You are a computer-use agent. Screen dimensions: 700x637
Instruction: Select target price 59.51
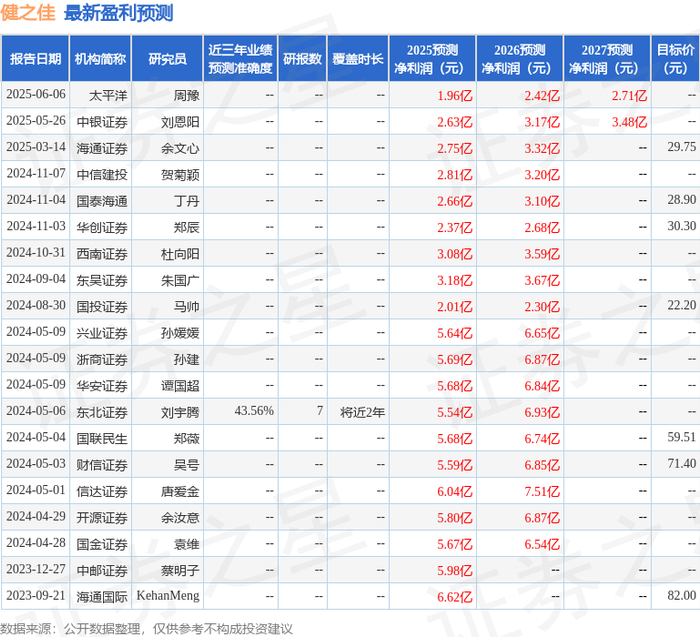(682, 437)
